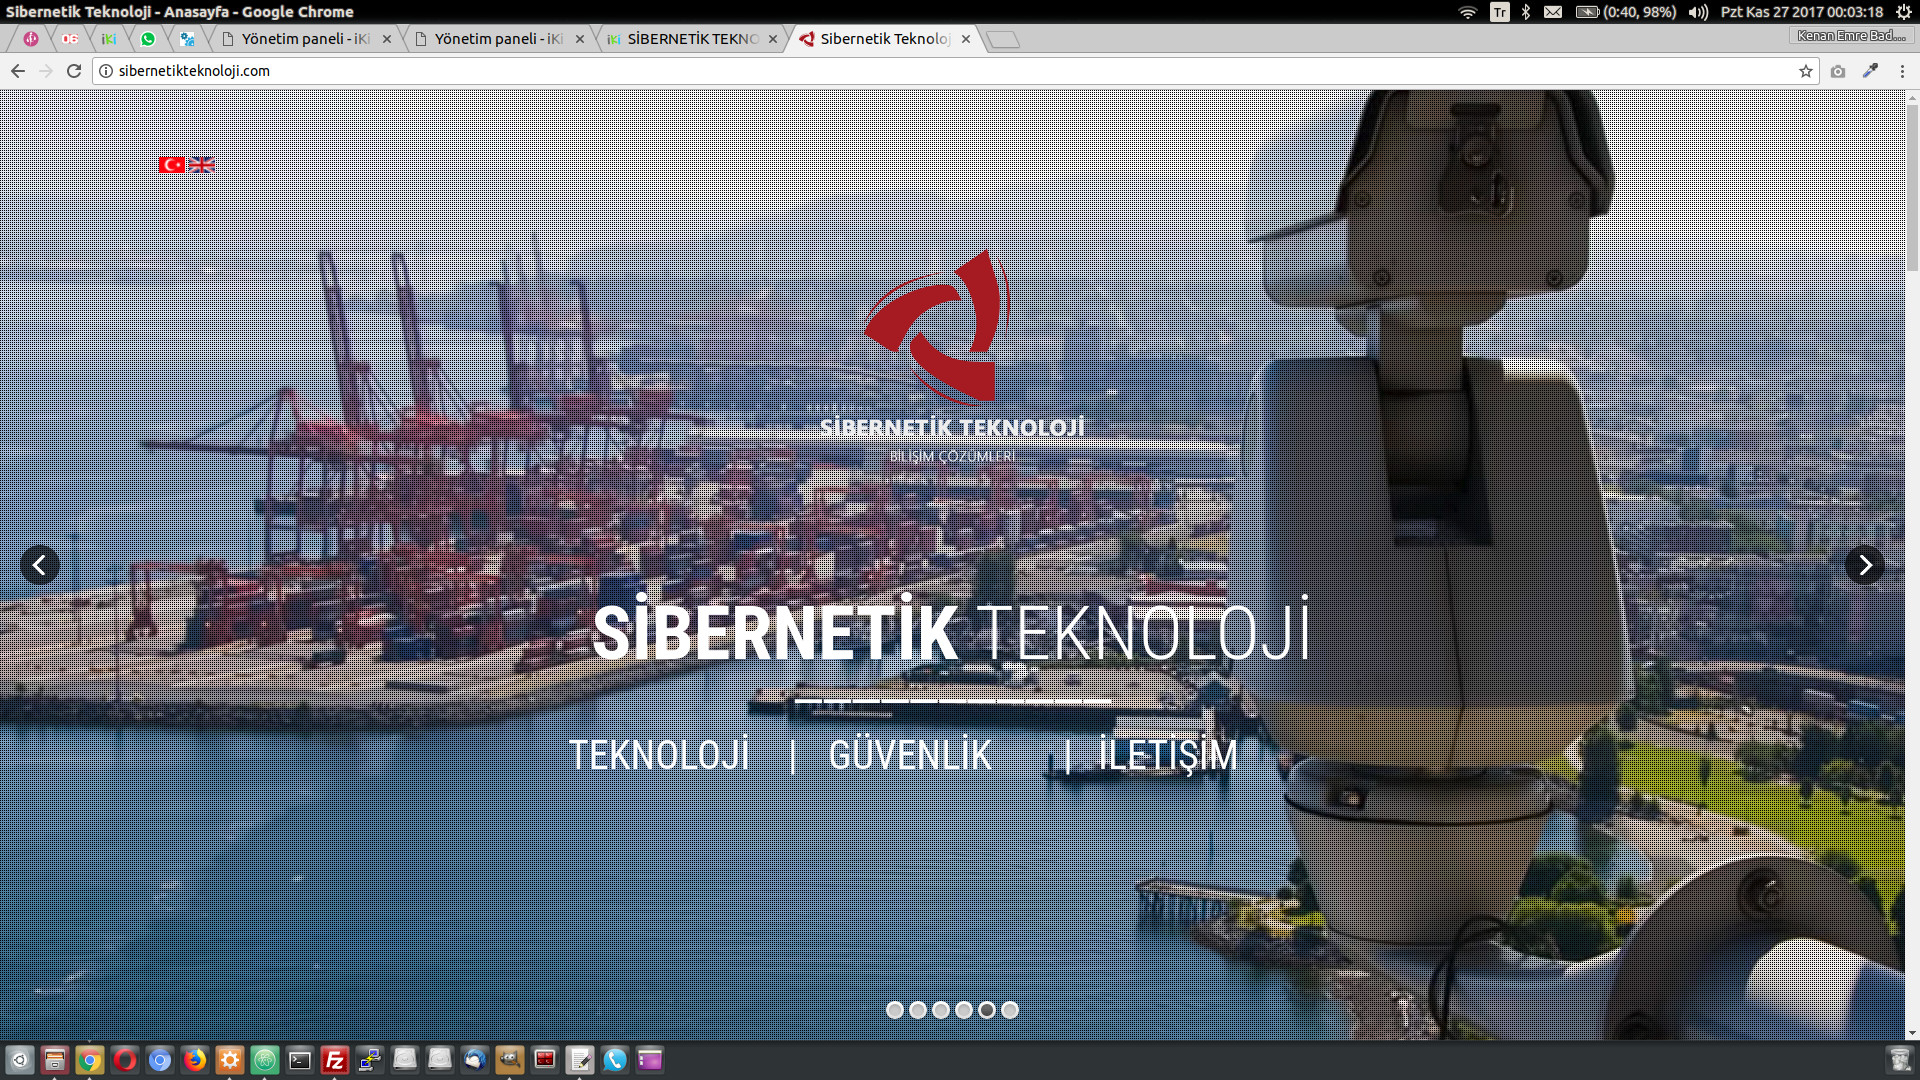Open the Wi-Fi network indicator
Screen dimensions: 1920x1080
(x=1468, y=12)
